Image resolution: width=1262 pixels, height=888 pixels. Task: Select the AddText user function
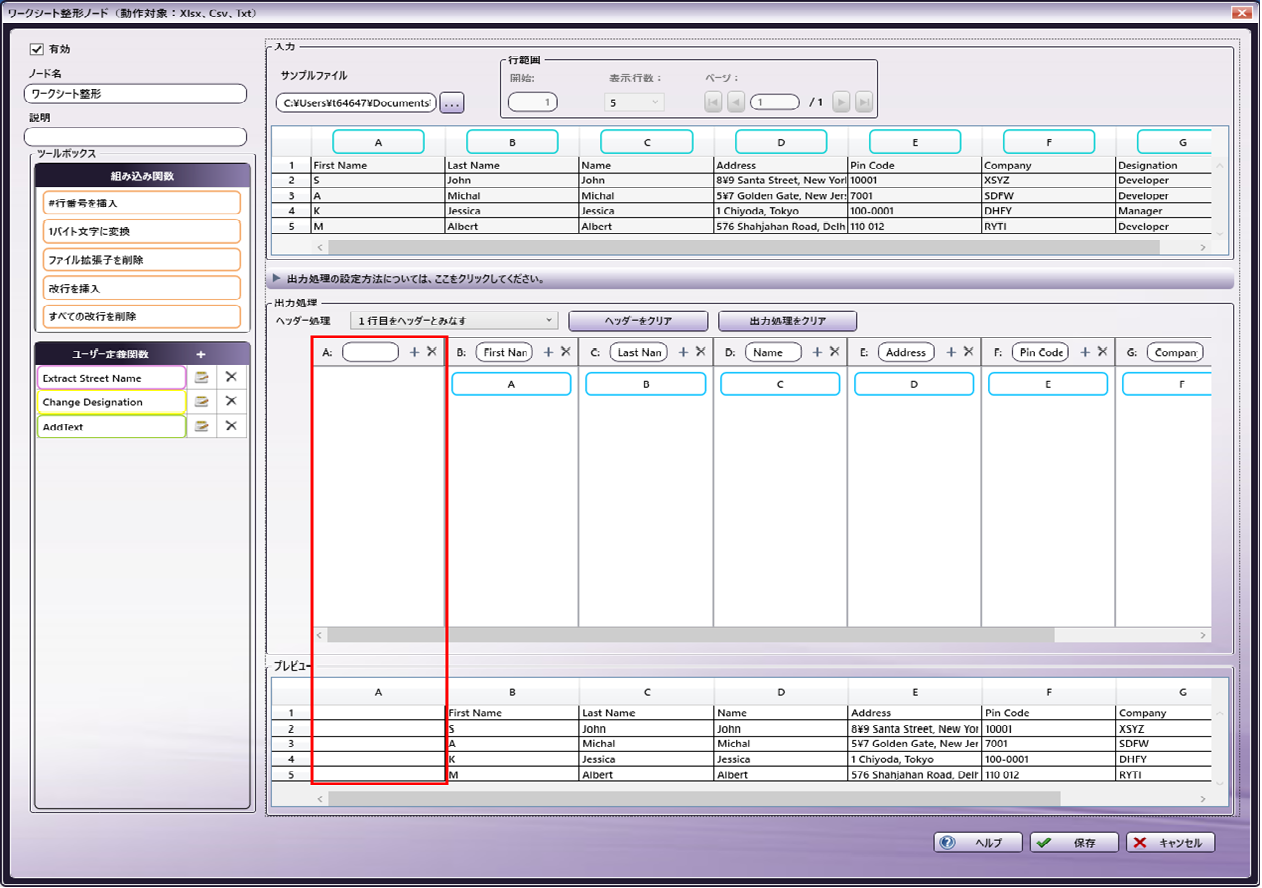click(112, 426)
